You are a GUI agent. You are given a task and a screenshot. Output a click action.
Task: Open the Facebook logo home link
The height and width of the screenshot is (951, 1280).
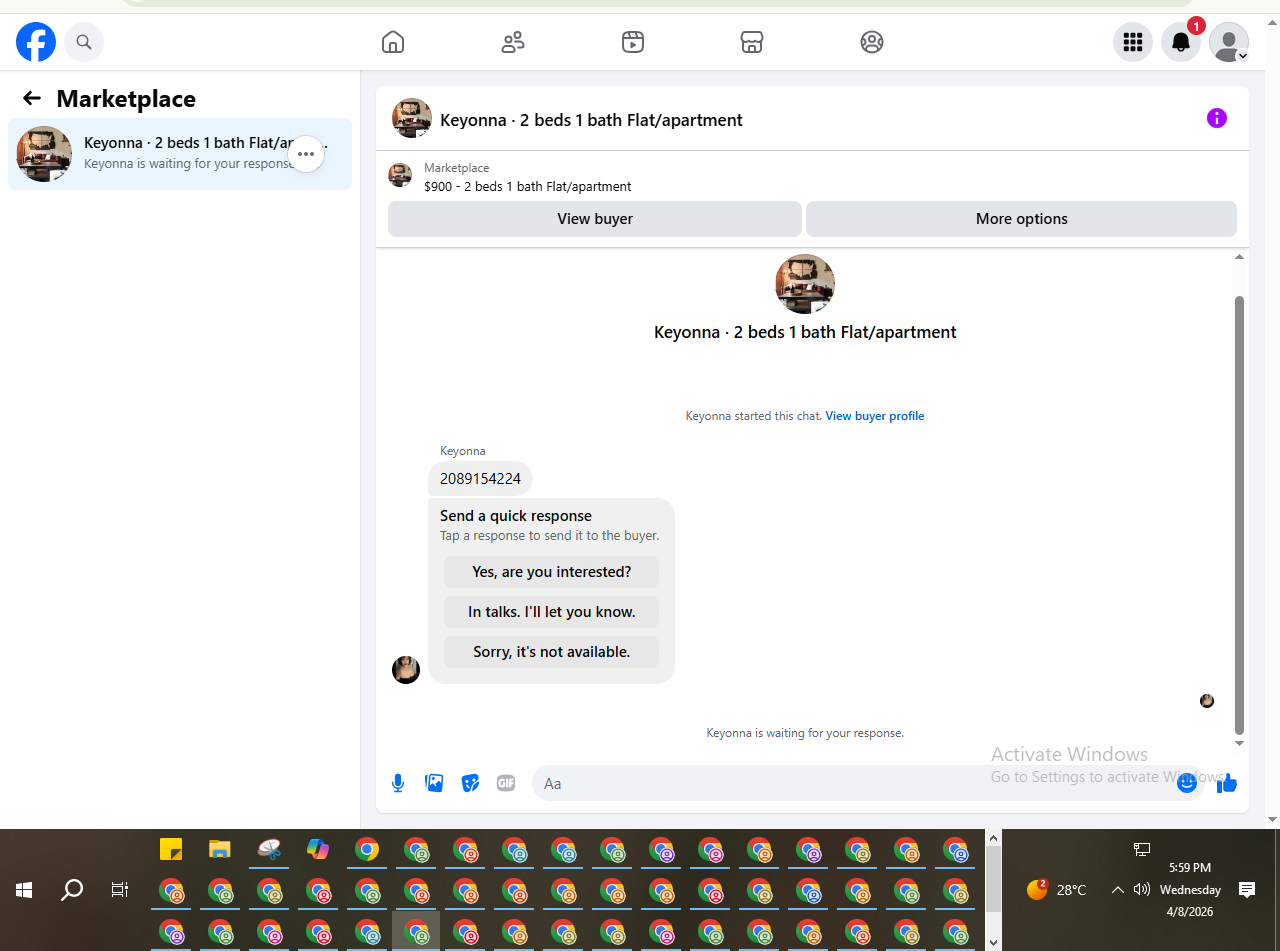click(36, 42)
